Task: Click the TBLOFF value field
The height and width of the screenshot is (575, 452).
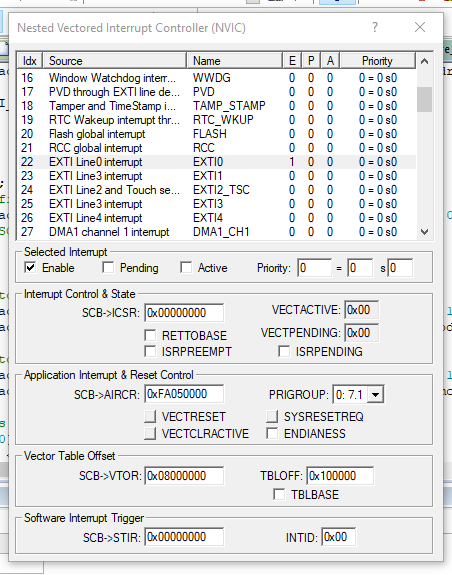Action: 340,476
